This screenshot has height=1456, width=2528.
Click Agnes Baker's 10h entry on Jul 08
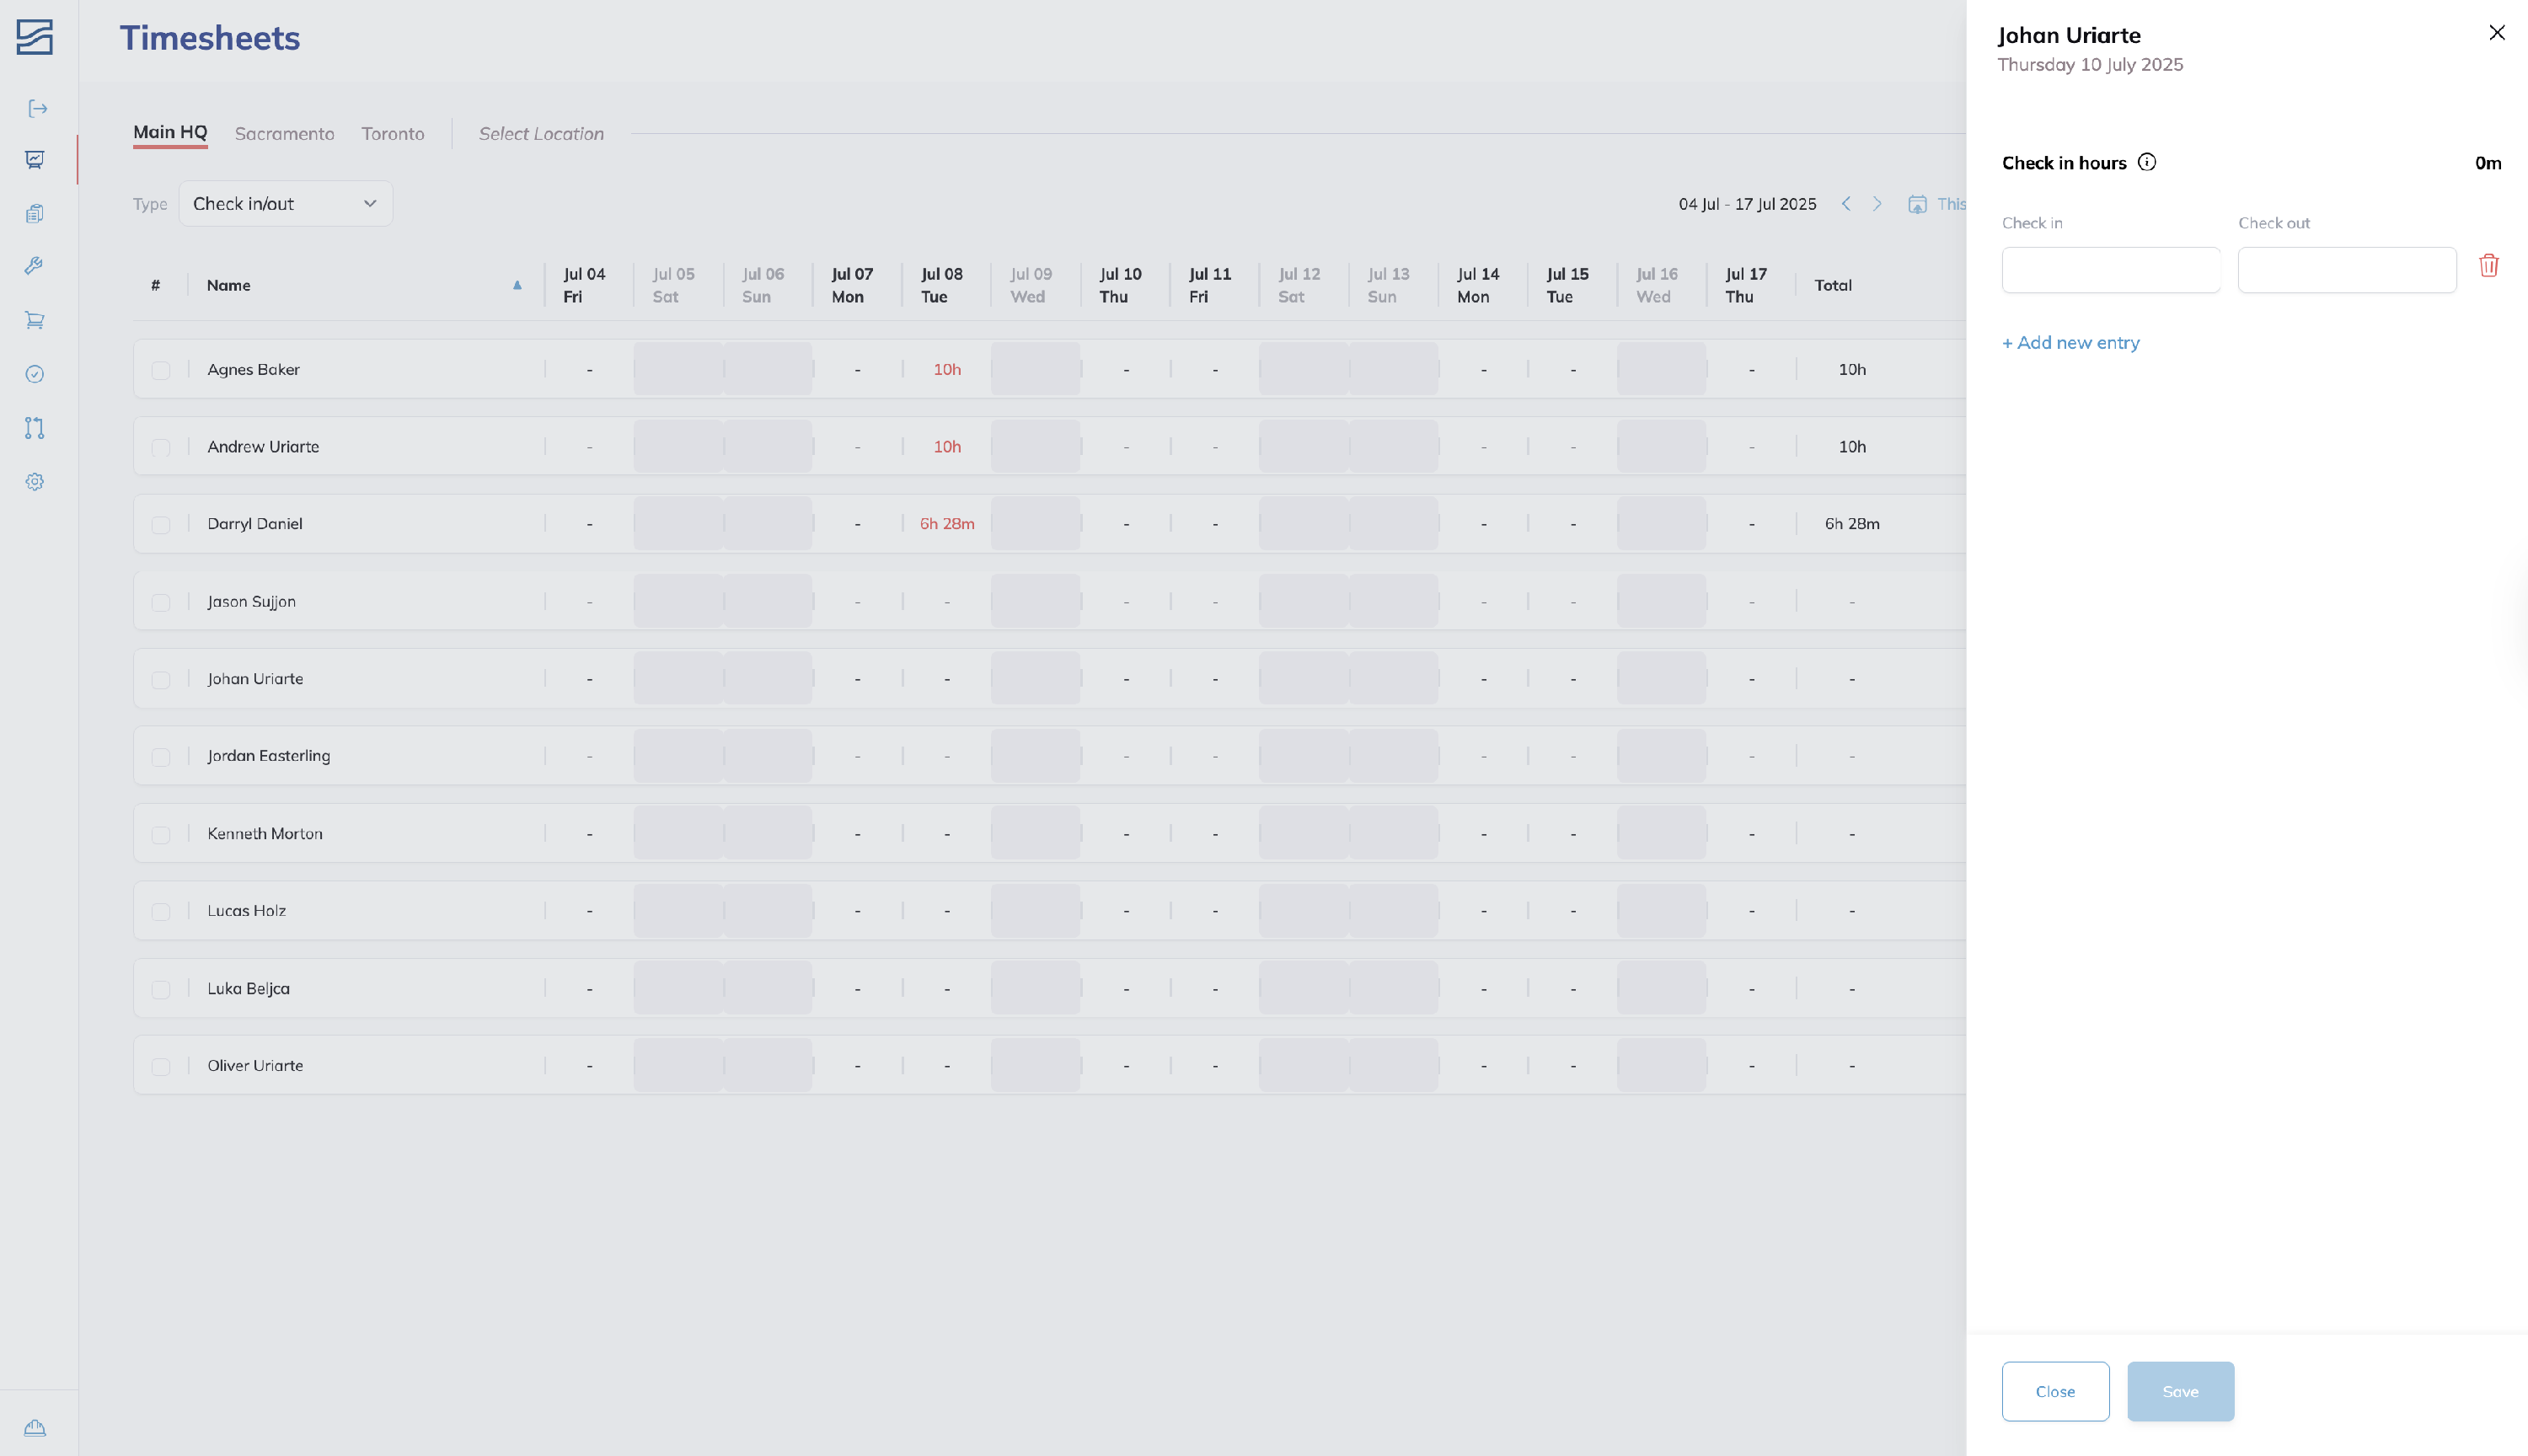[x=947, y=370]
